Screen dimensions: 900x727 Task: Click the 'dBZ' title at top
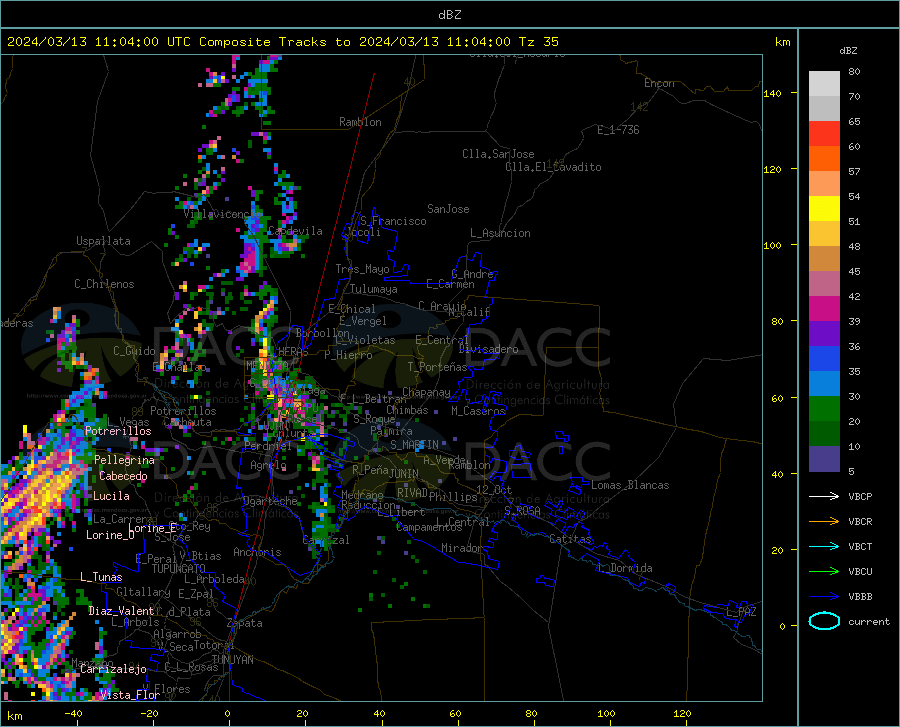click(449, 15)
